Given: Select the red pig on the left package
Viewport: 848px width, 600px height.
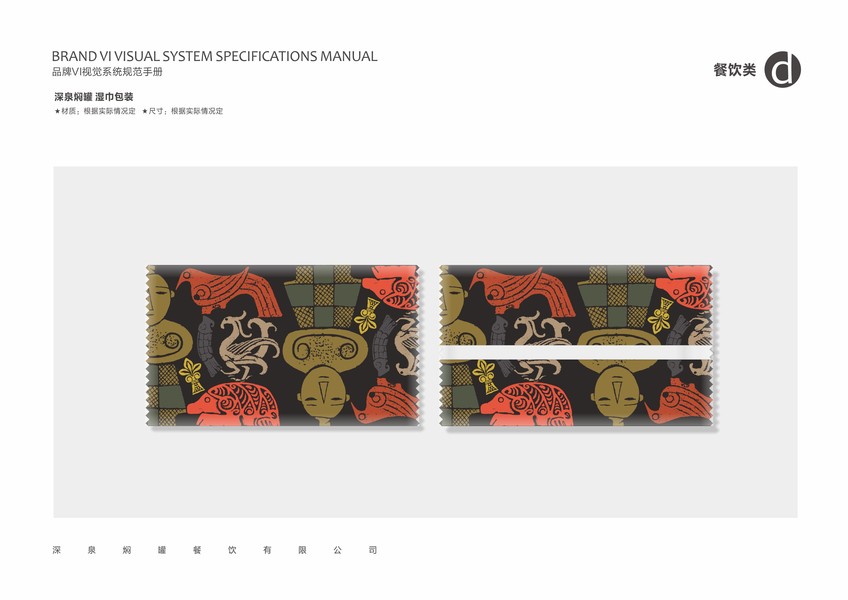Looking at the screenshot, I should [234, 403].
